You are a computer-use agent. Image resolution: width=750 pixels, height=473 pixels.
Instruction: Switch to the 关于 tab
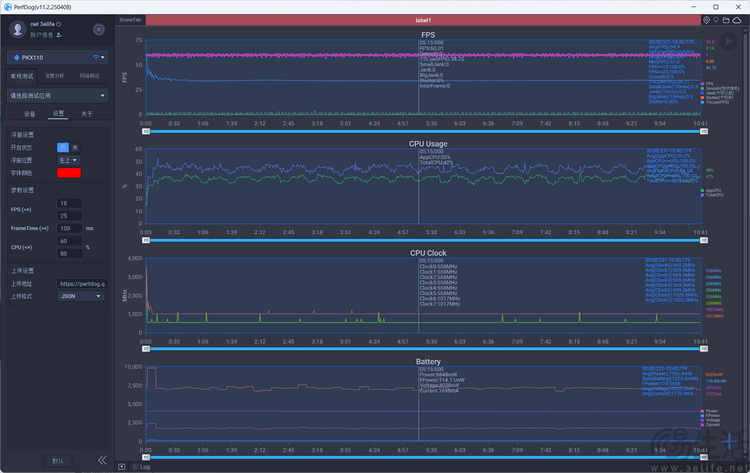(87, 114)
